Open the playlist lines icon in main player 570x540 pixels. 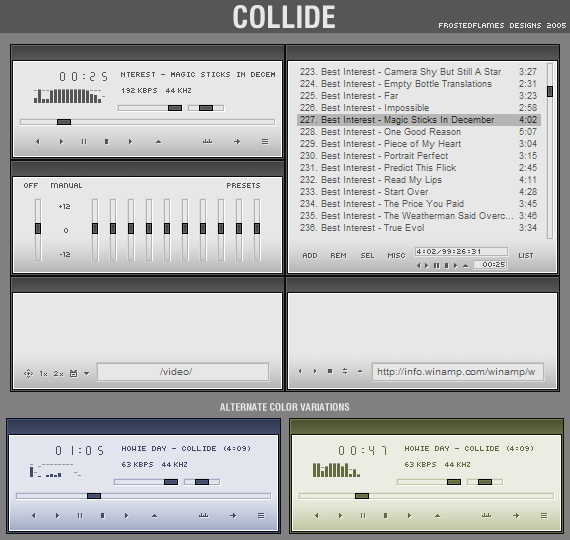pos(265,142)
